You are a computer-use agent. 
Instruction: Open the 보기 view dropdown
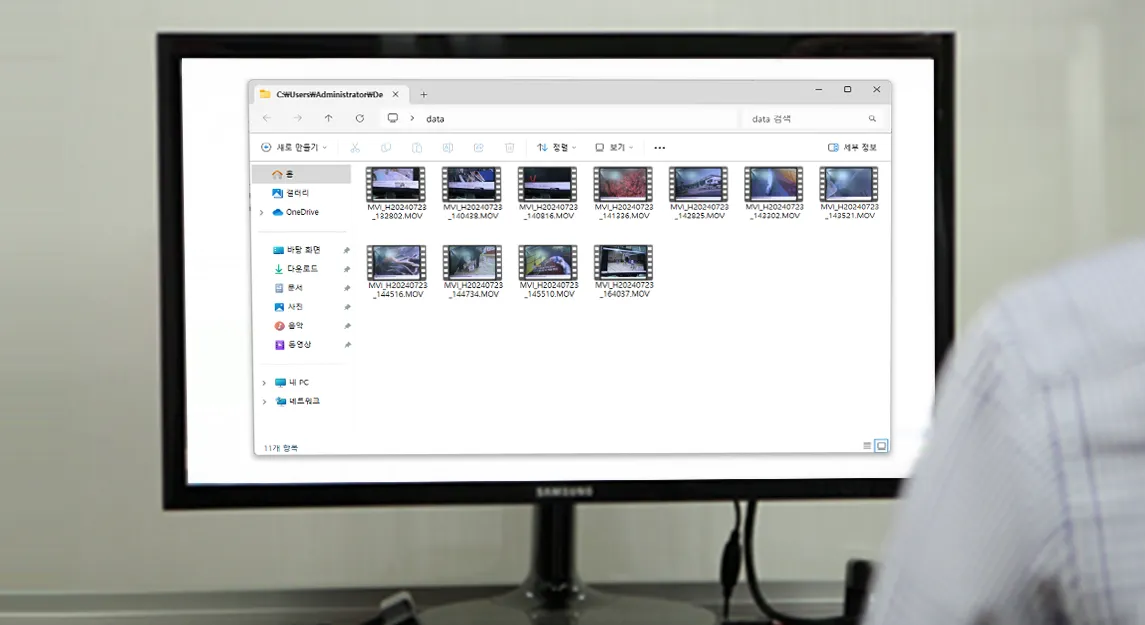pos(614,148)
